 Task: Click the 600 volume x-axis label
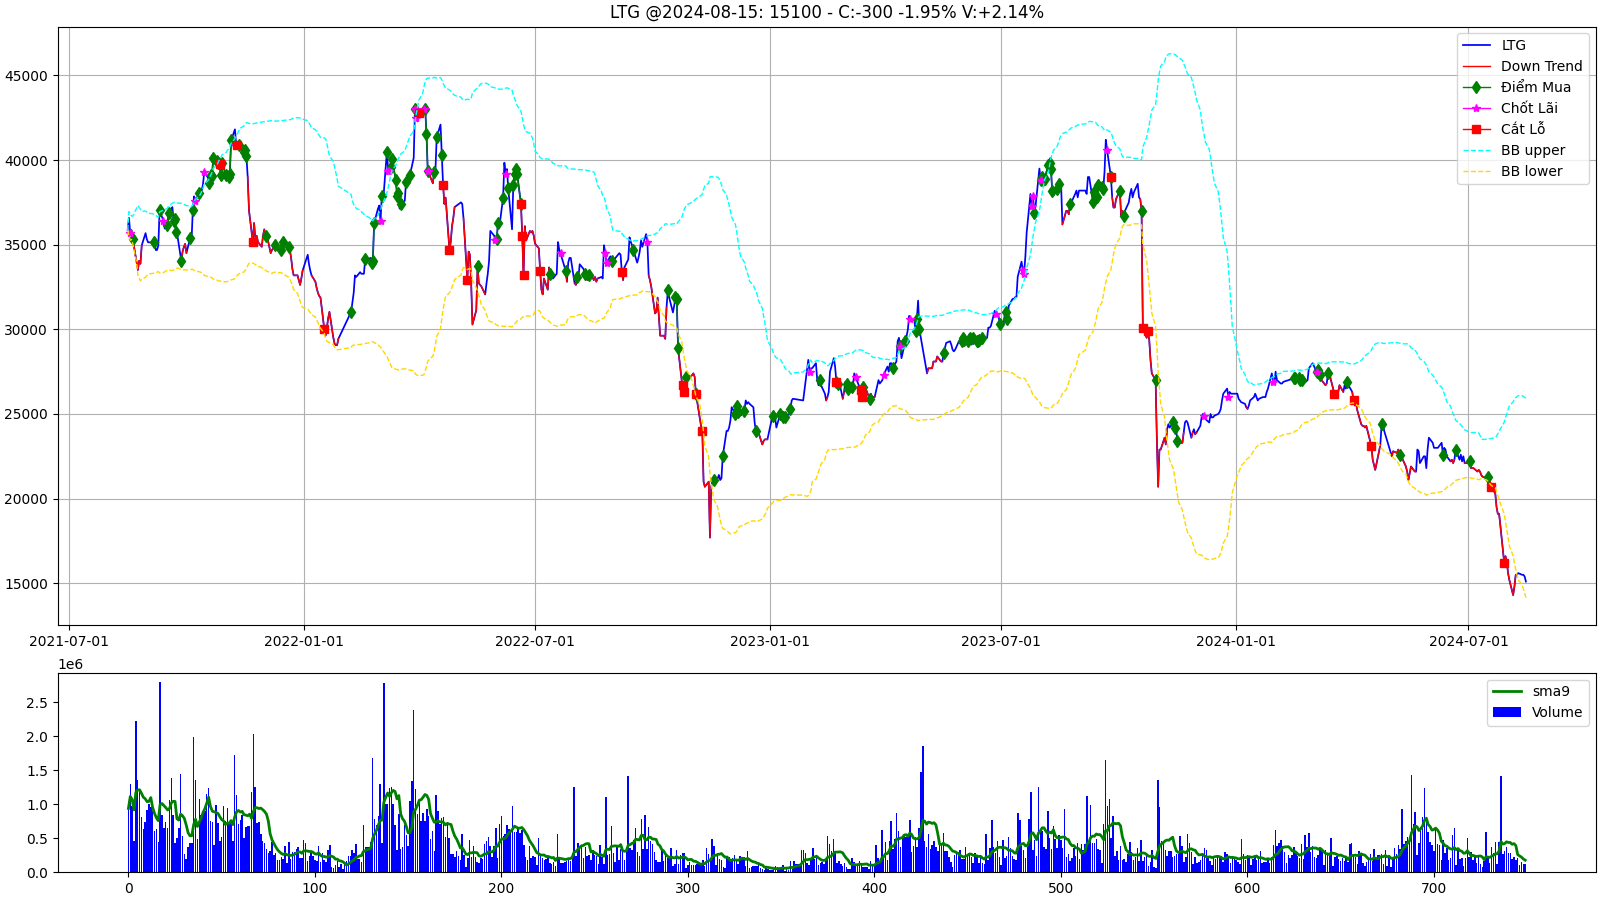tap(1247, 888)
